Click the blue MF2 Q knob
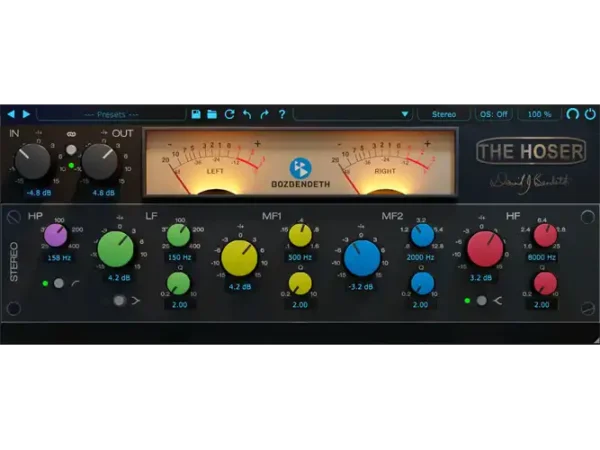 (x=422, y=284)
